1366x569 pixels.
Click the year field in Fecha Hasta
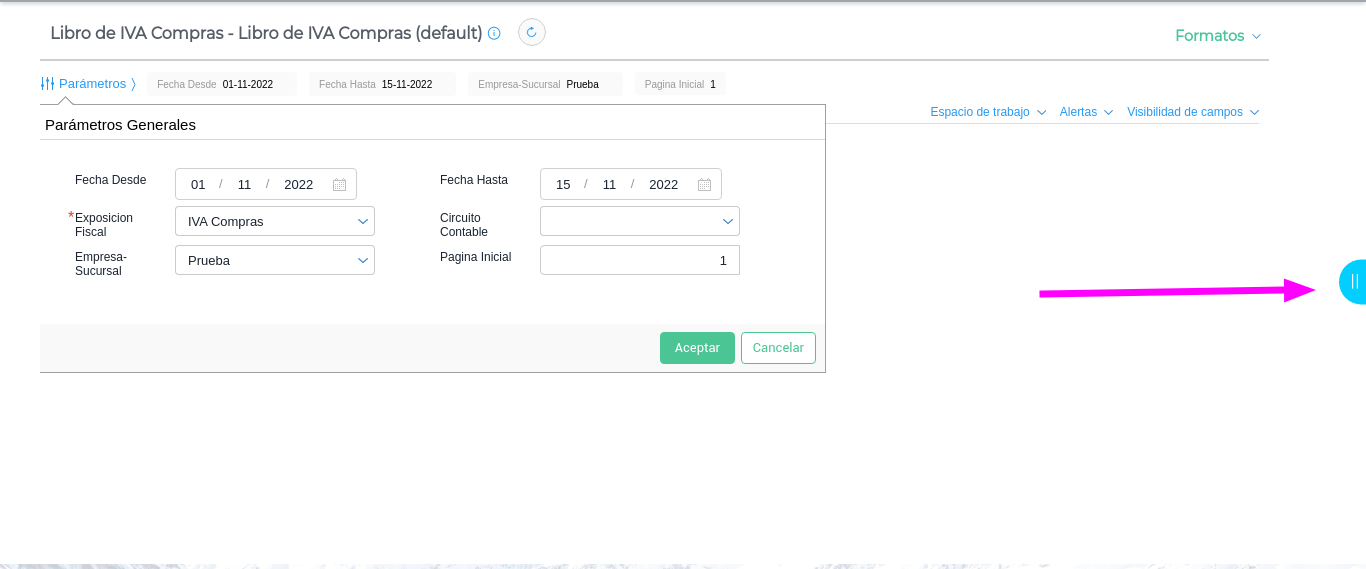click(x=663, y=185)
